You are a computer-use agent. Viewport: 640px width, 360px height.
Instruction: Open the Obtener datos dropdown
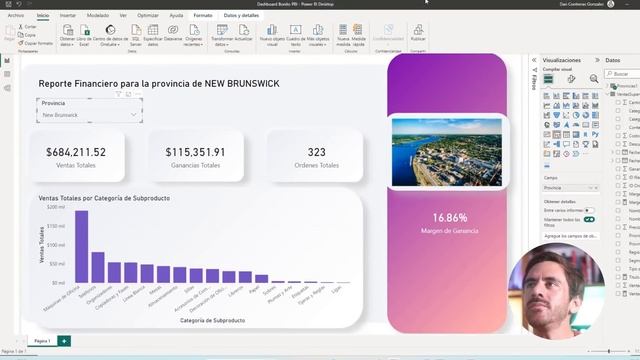pos(67,35)
